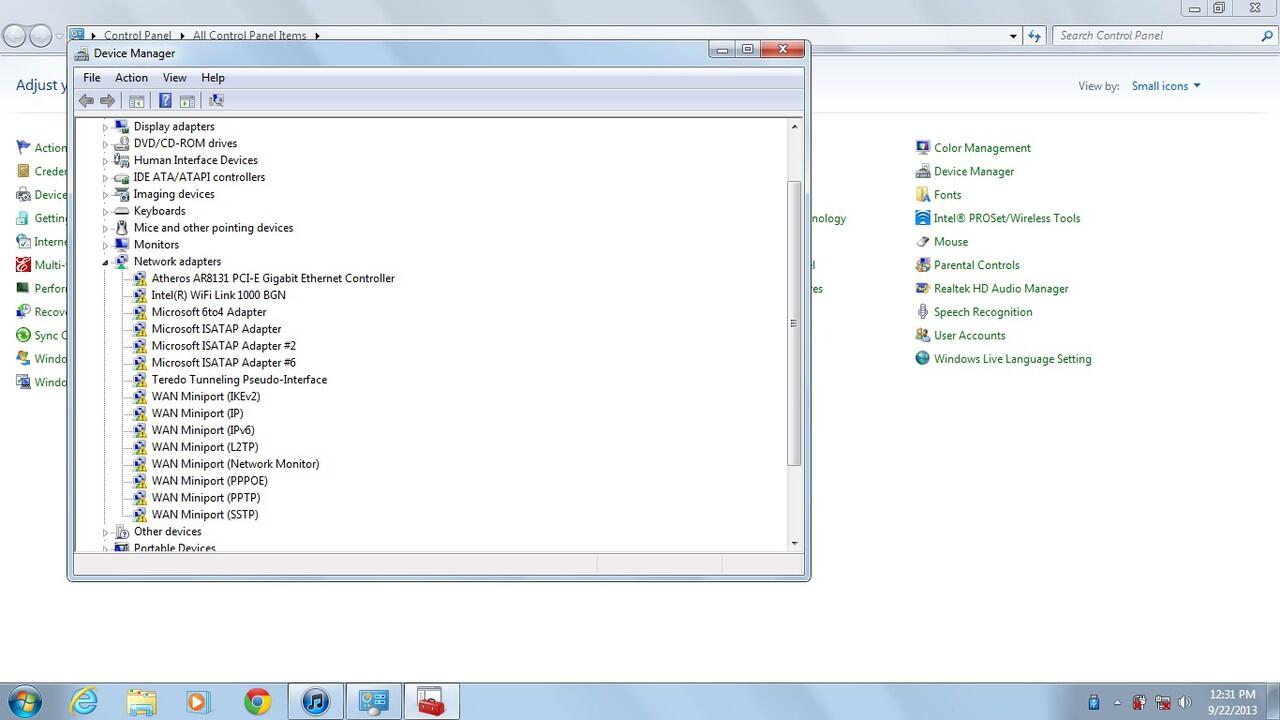Expand Display adapters node
Viewport: 1280px width, 720px height.
[x=105, y=127]
